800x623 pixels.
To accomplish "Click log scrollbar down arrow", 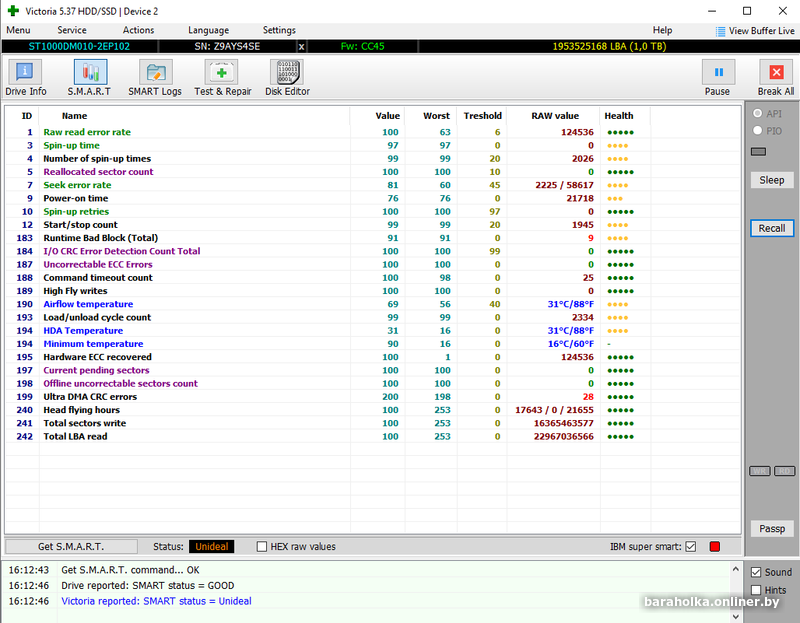I will 736,617.
